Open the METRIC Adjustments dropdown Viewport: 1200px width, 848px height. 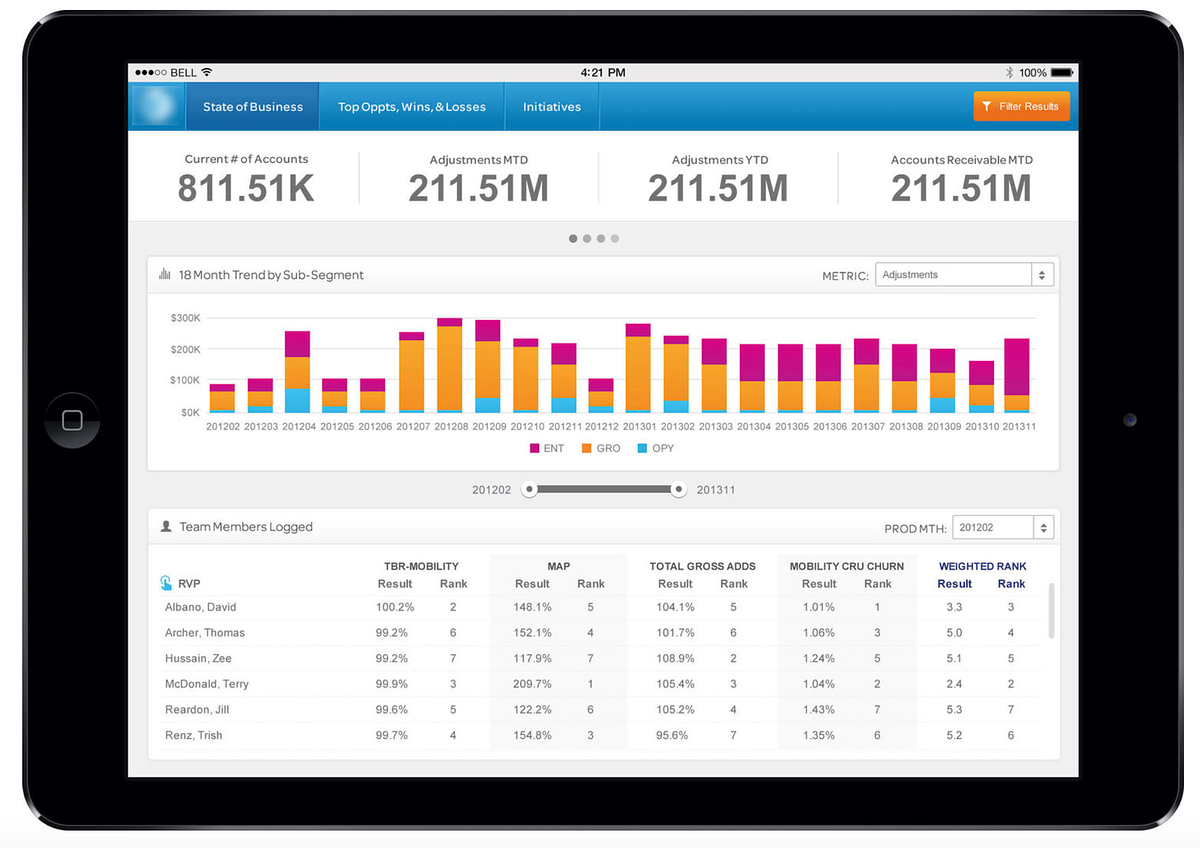[964, 275]
